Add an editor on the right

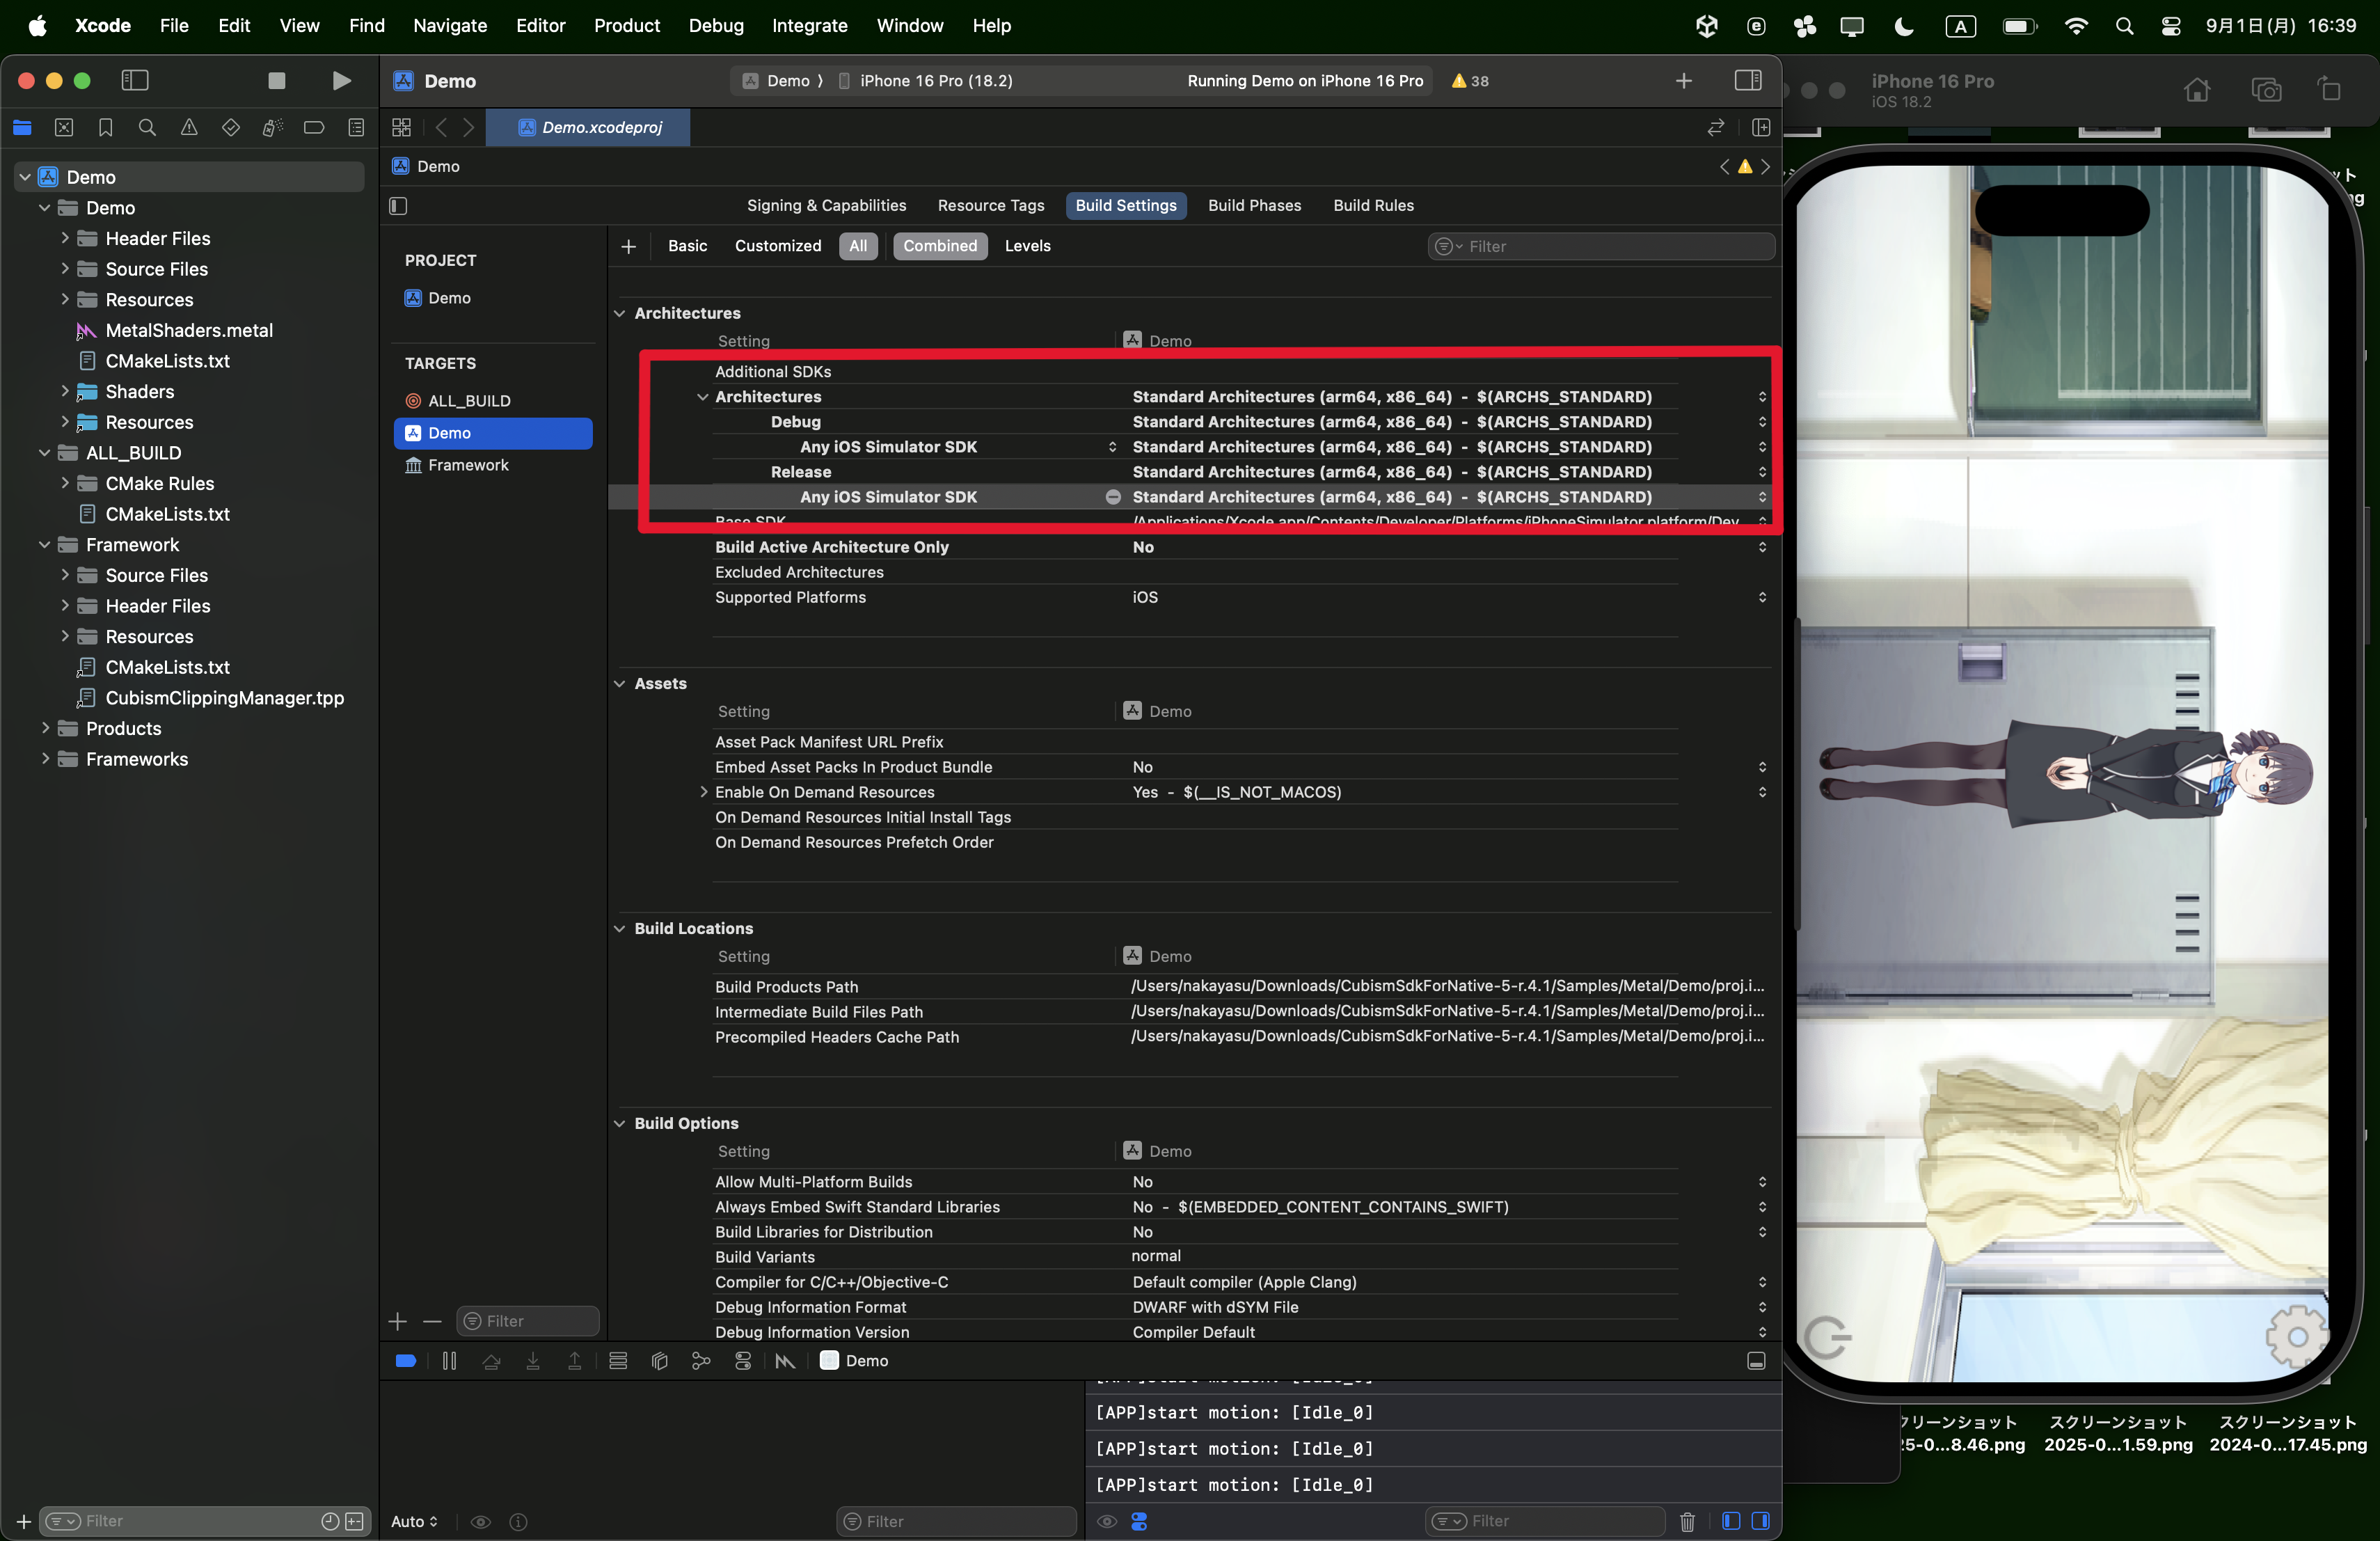(x=1761, y=127)
